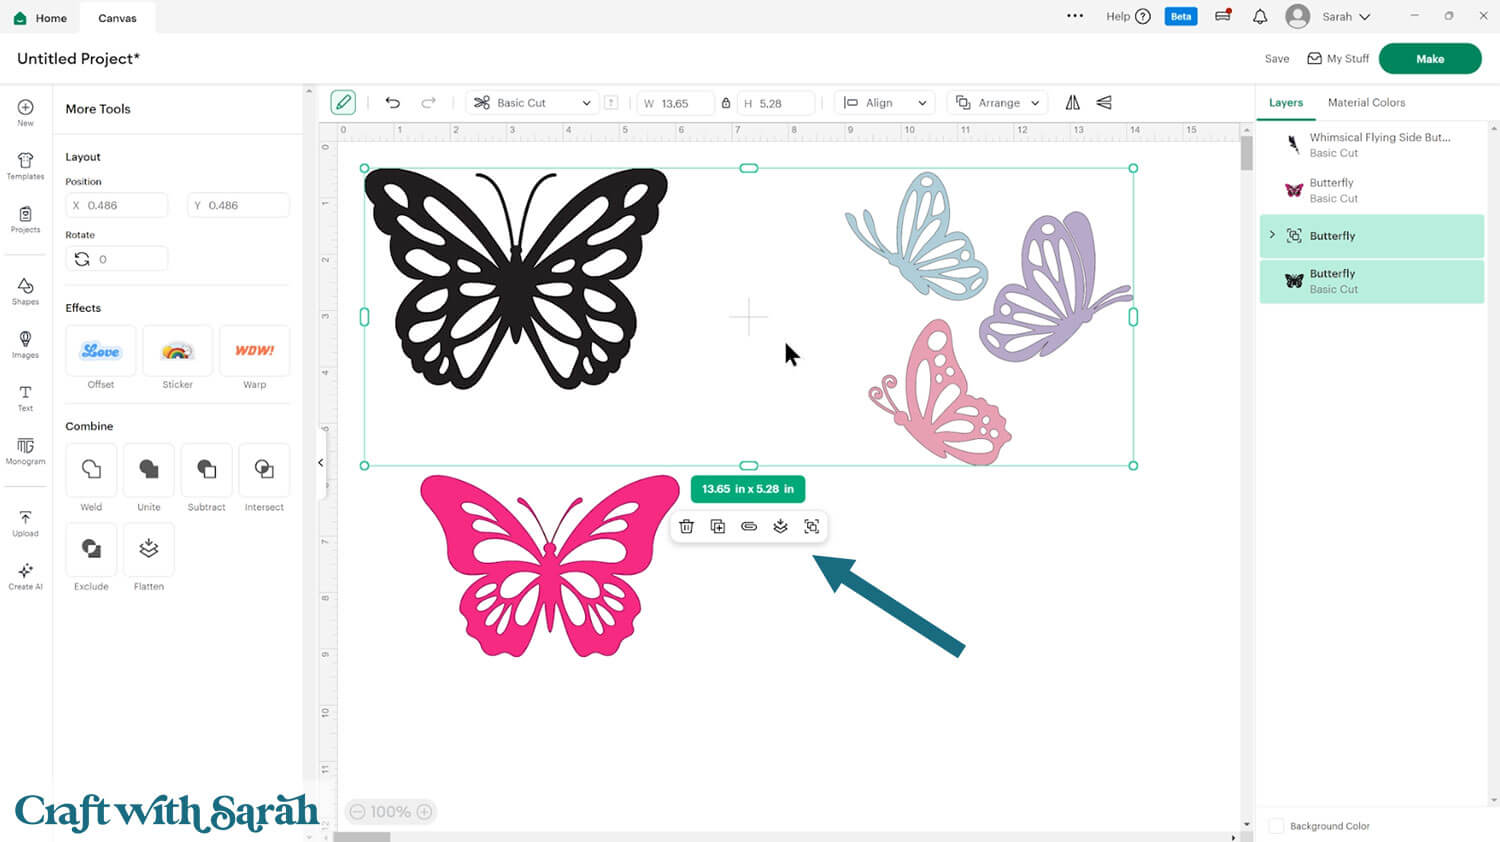
Task: Select the Whimsical Flying Side Butterfly layer
Action: coord(1372,145)
